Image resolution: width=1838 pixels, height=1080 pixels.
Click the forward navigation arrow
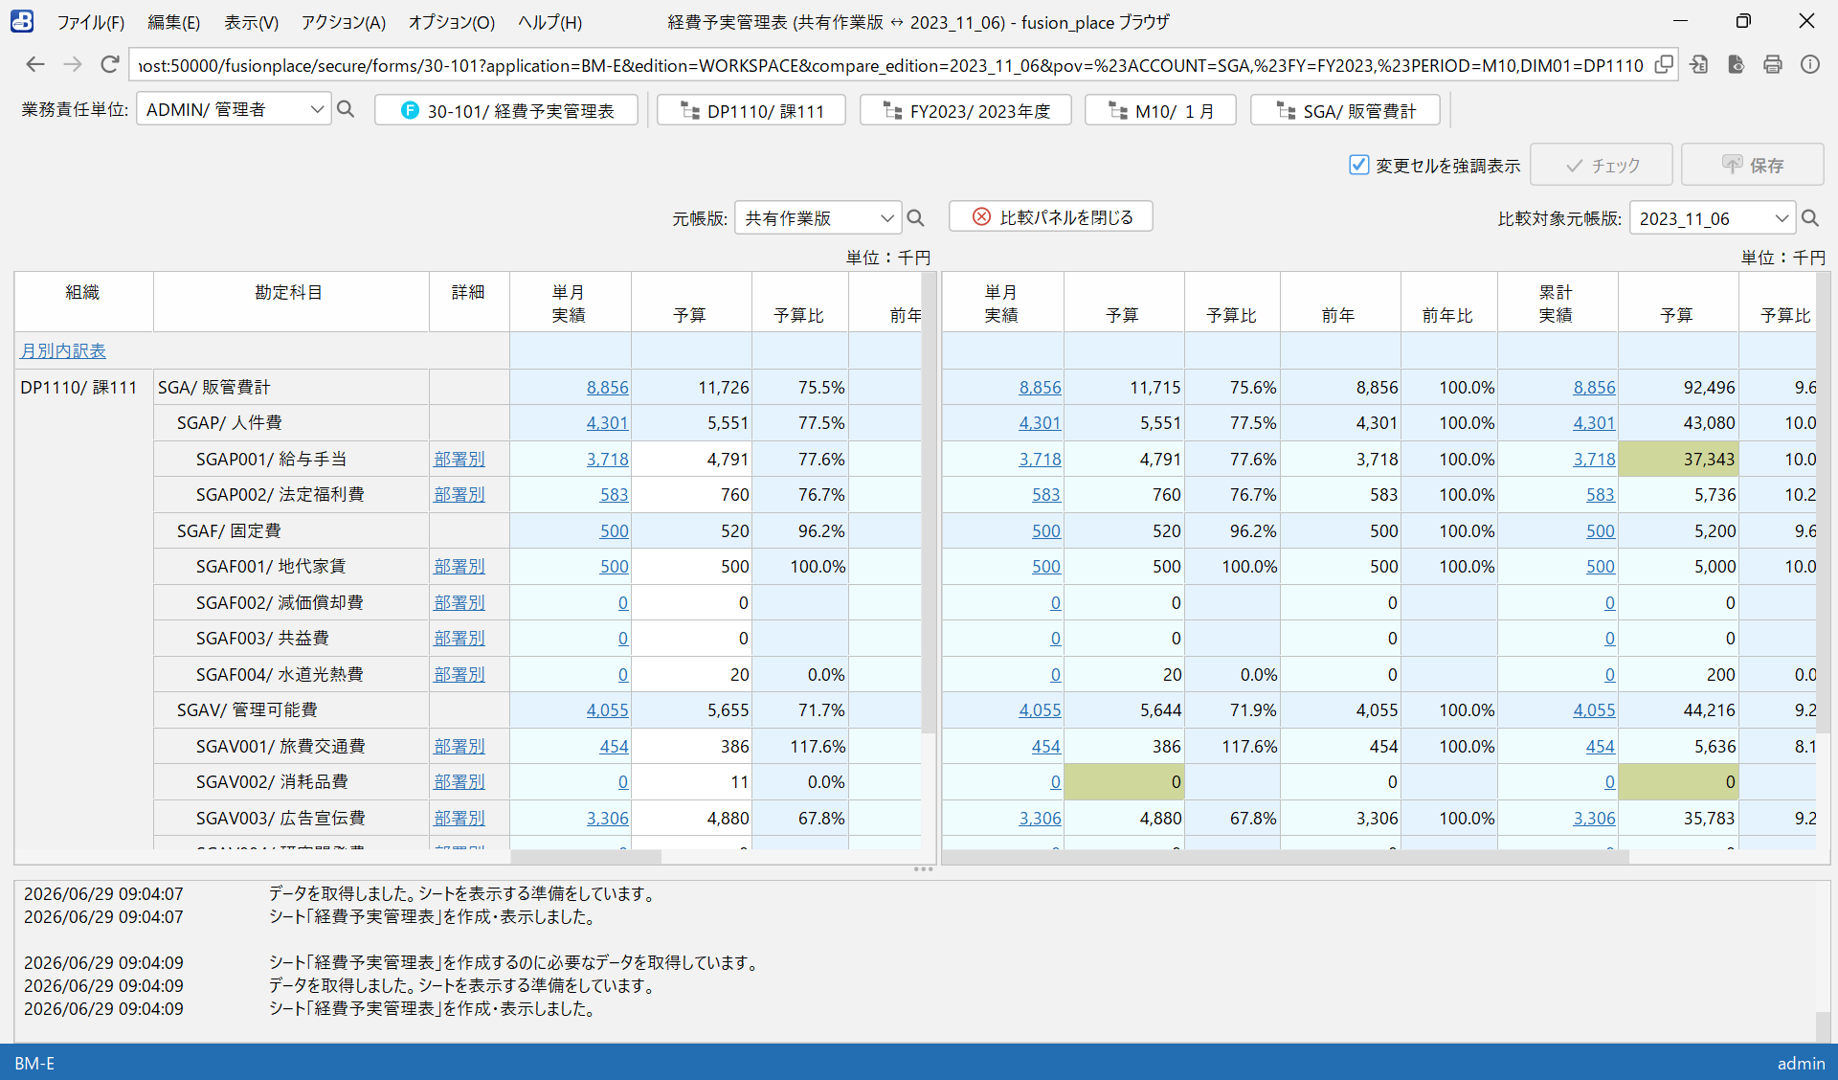pyautogui.click(x=73, y=65)
